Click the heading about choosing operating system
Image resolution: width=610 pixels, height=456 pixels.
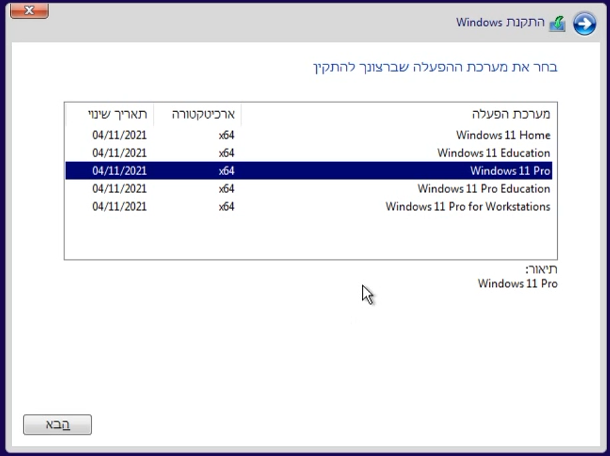tap(435, 67)
